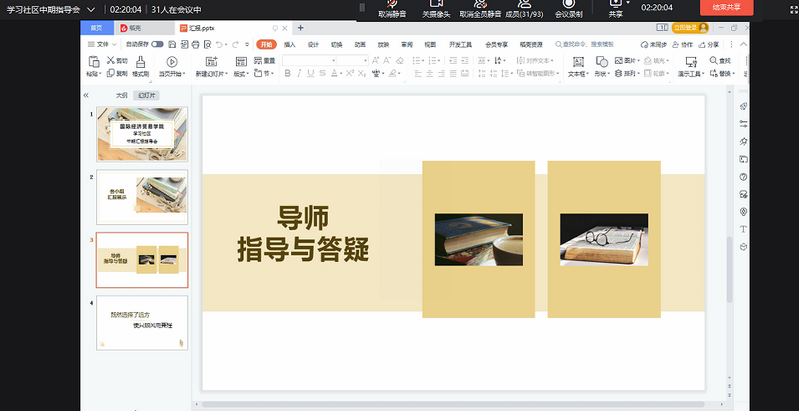Select slide 4 thumbnail in panel
This screenshot has height=411, width=799.
click(x=141, y=321)
